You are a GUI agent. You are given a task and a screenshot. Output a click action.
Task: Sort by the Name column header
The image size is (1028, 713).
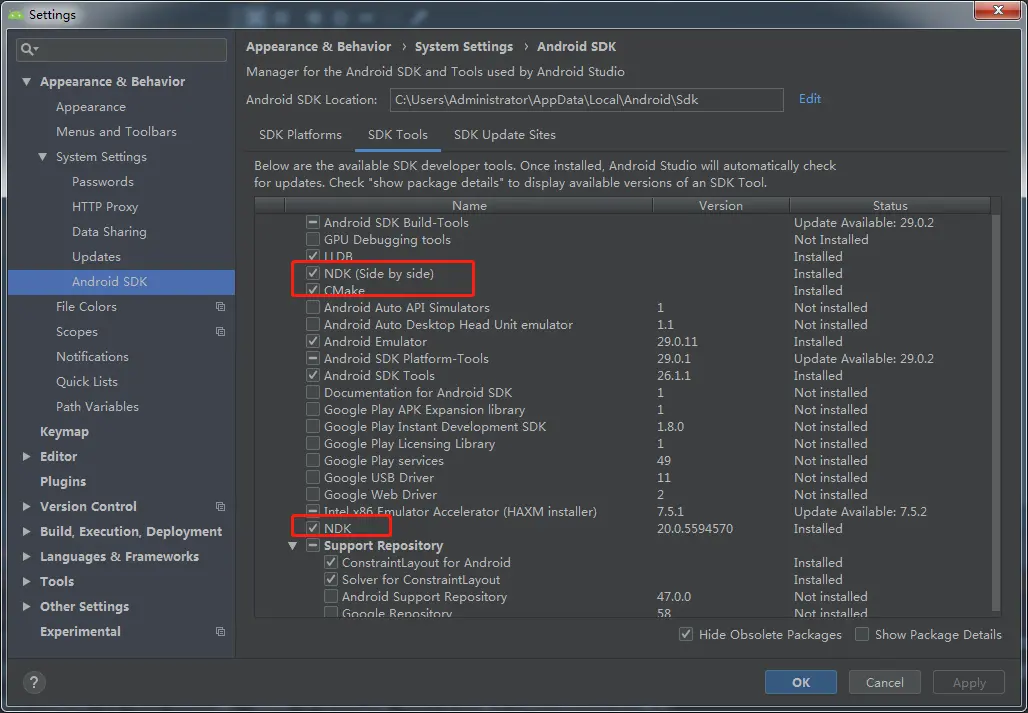click(x=469, y=206)
